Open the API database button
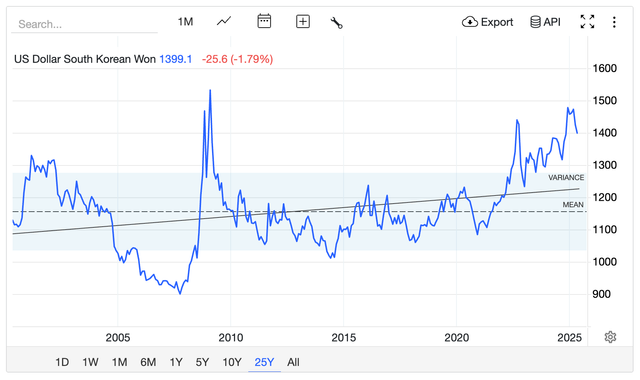This screenshot has width=640, height=380. pyautogui.click(x=545, y=22)
